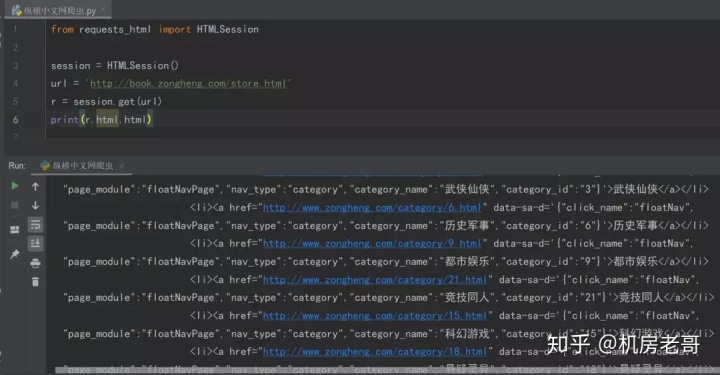This screenshot has height=375, width=720.
Task: Open category/15.html link in output
Action: [375, 316]
